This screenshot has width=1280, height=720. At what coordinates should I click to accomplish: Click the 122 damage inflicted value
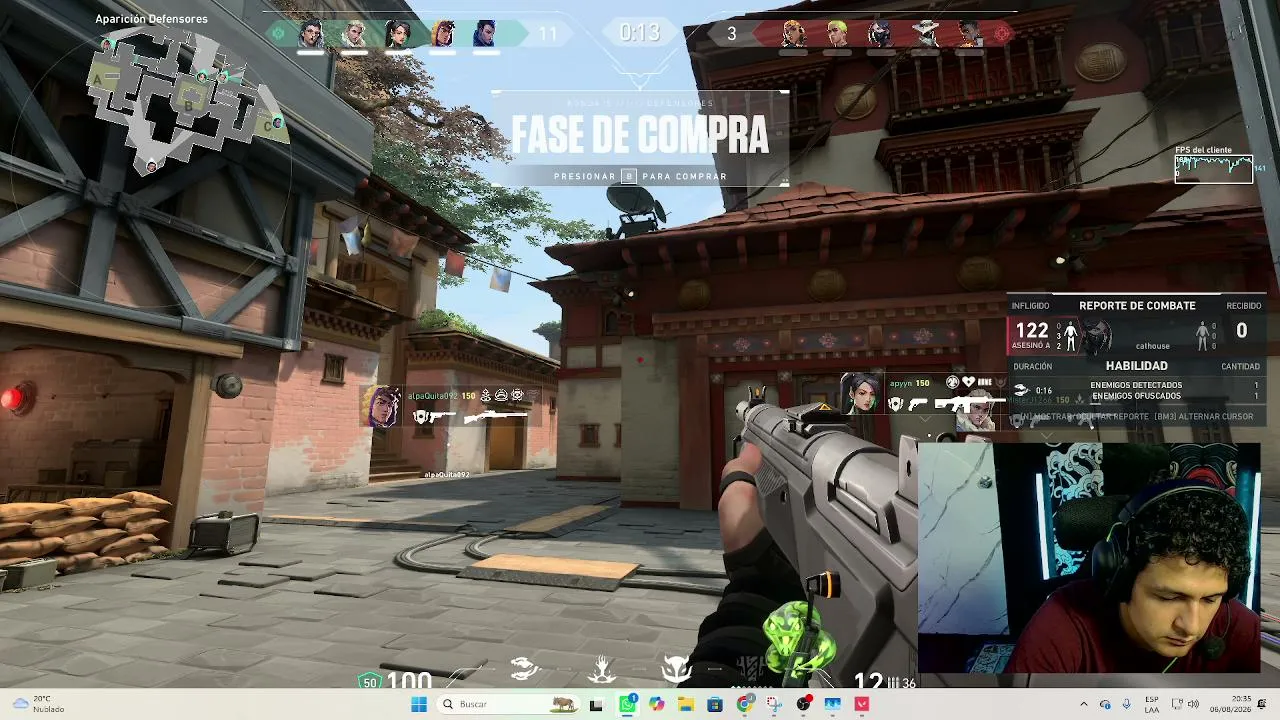[x=1032, y=330]
